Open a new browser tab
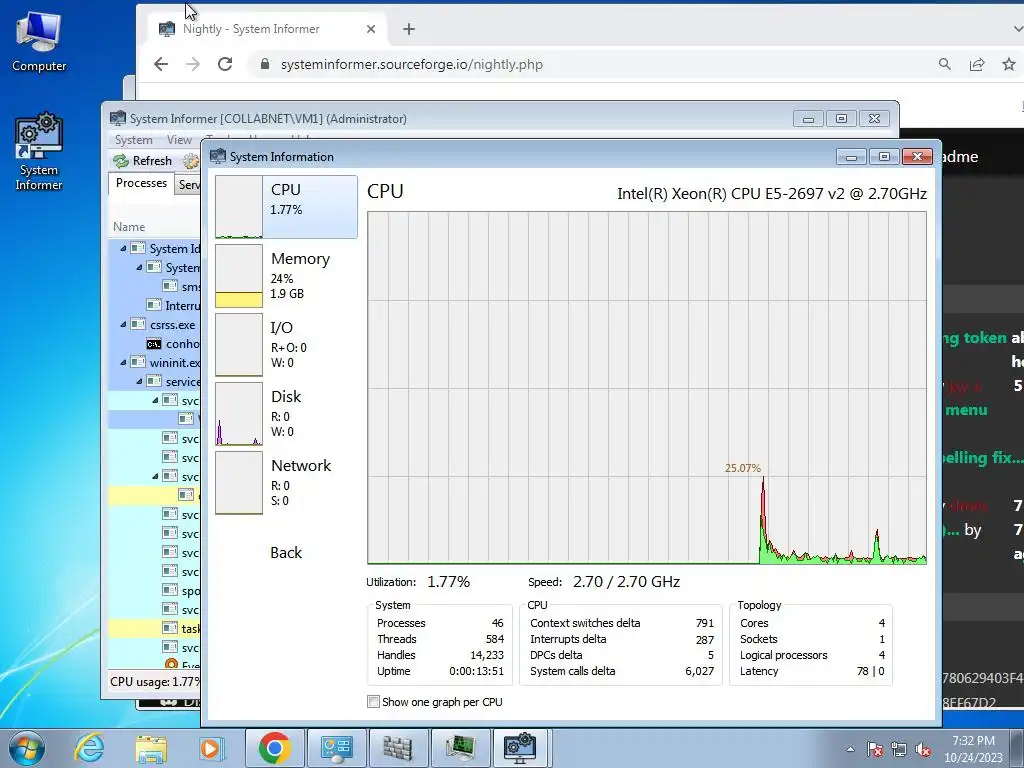1024x768 pixels. tap(409, 29)
